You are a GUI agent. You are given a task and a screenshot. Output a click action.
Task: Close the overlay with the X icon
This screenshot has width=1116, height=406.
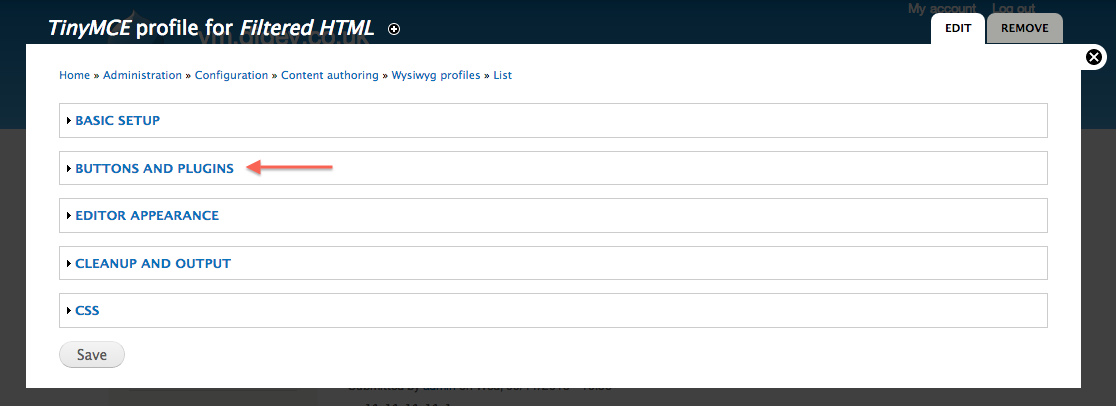[x=1095, y=57]
